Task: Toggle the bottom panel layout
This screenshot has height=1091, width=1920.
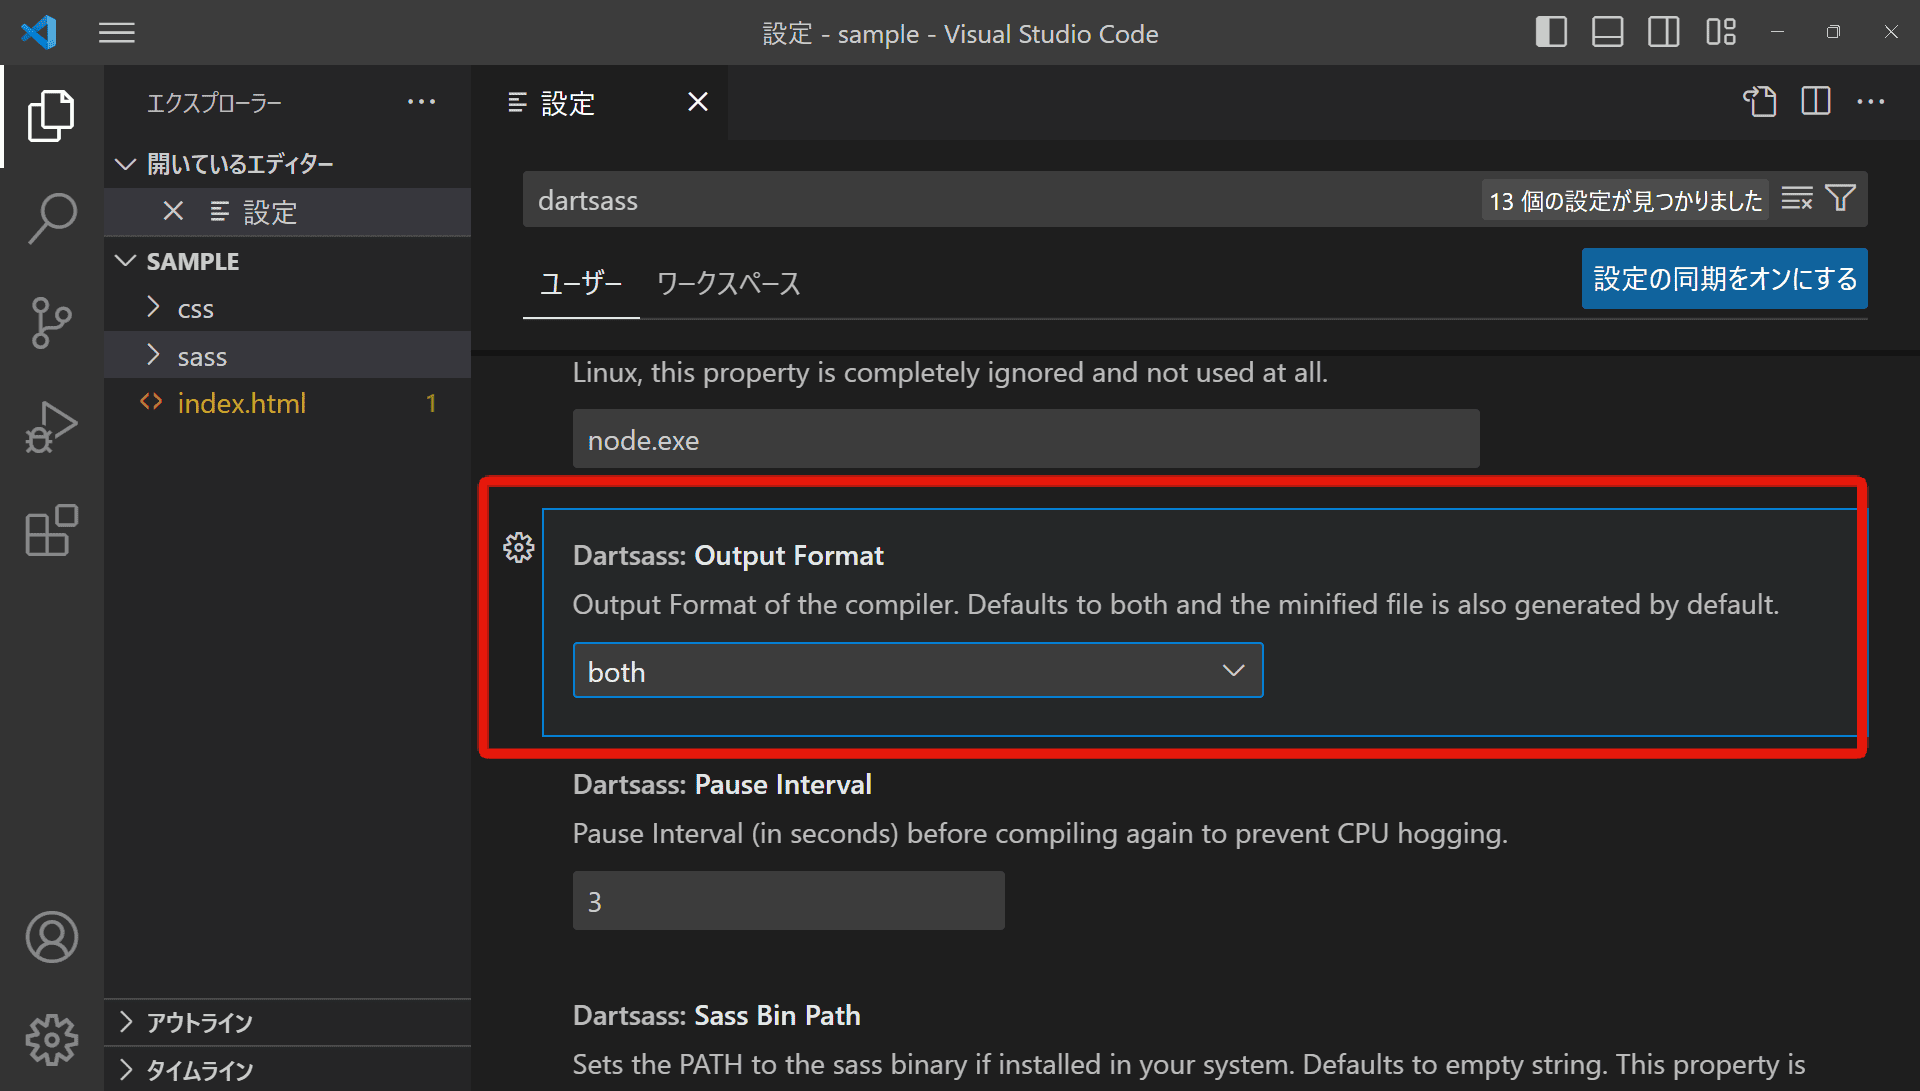Action: 1608,32
